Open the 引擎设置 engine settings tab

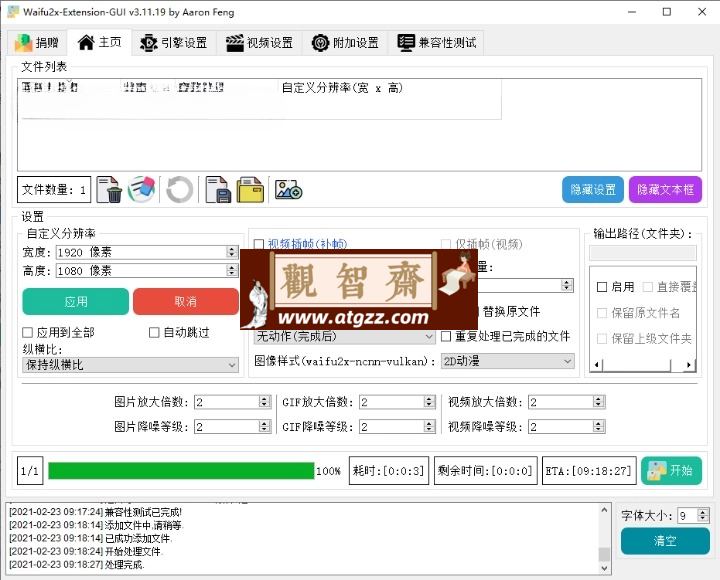(x=174, y=43)
